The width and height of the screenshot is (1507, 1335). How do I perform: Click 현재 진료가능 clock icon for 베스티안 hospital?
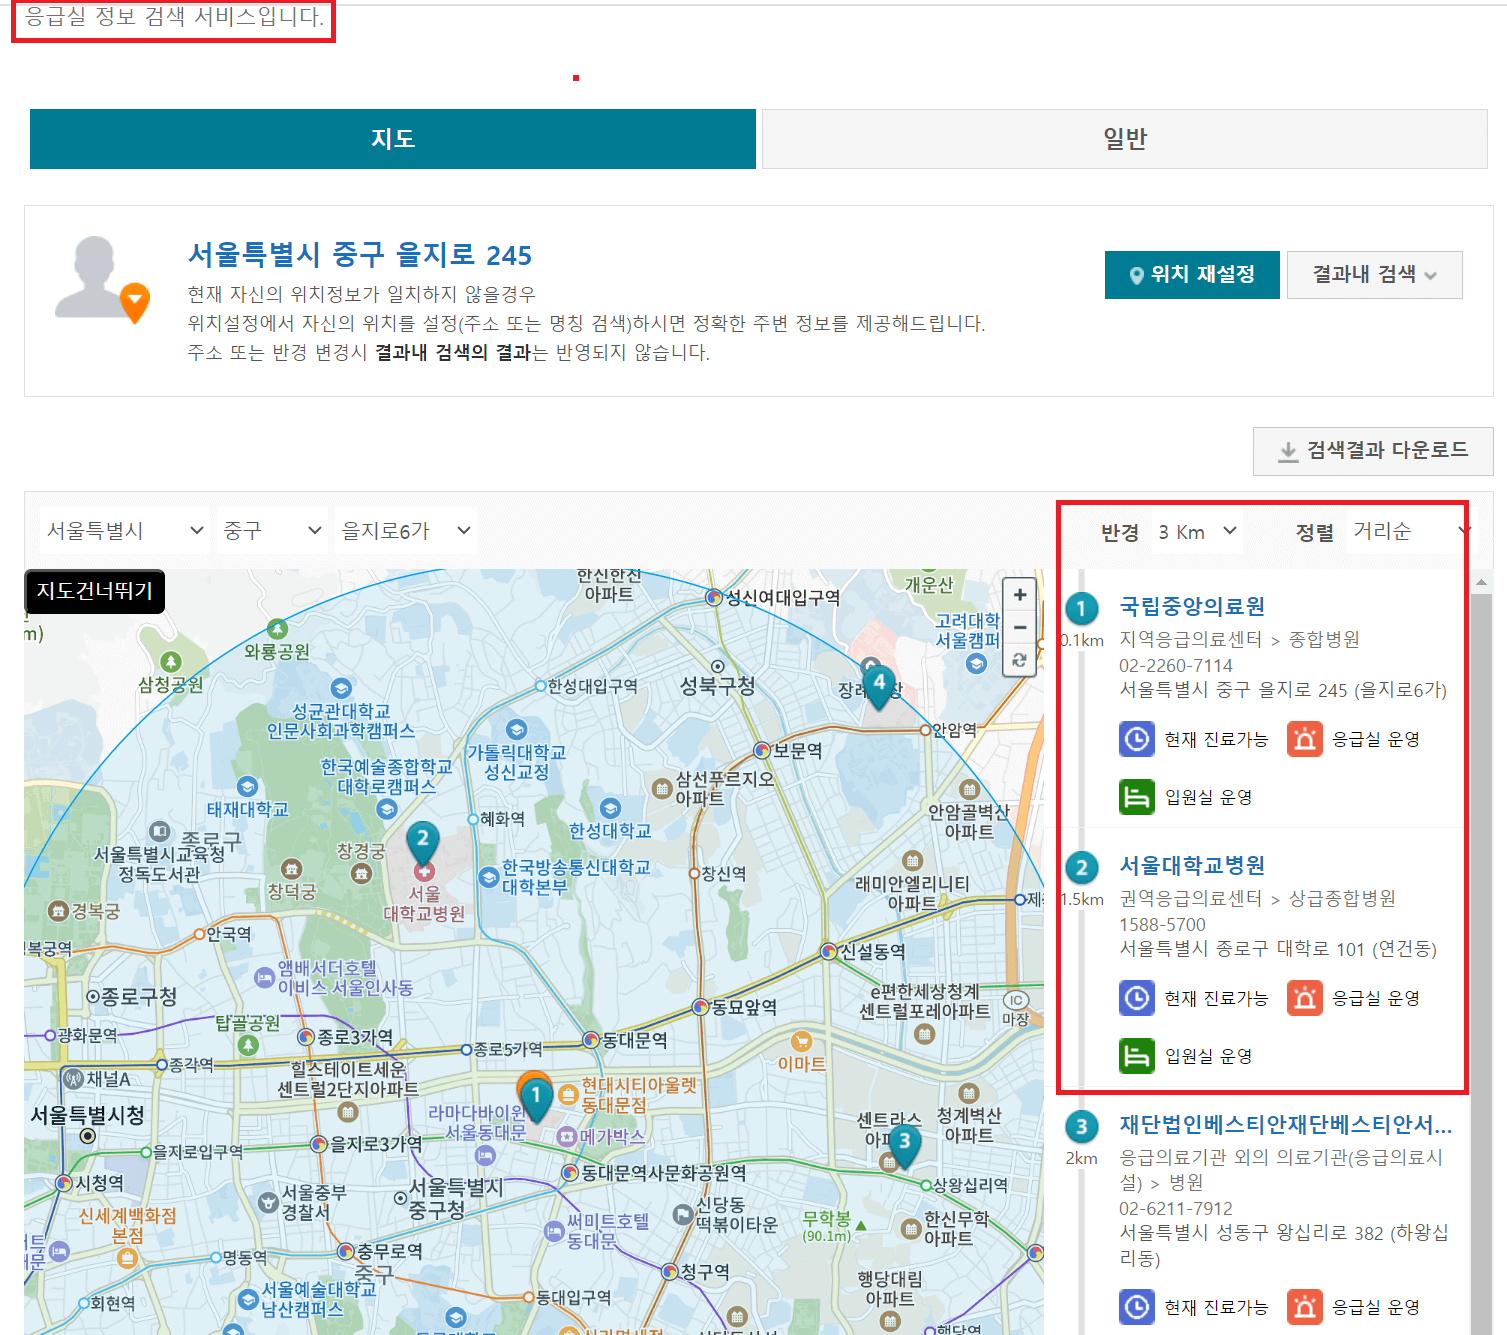coord(1137,1307)
